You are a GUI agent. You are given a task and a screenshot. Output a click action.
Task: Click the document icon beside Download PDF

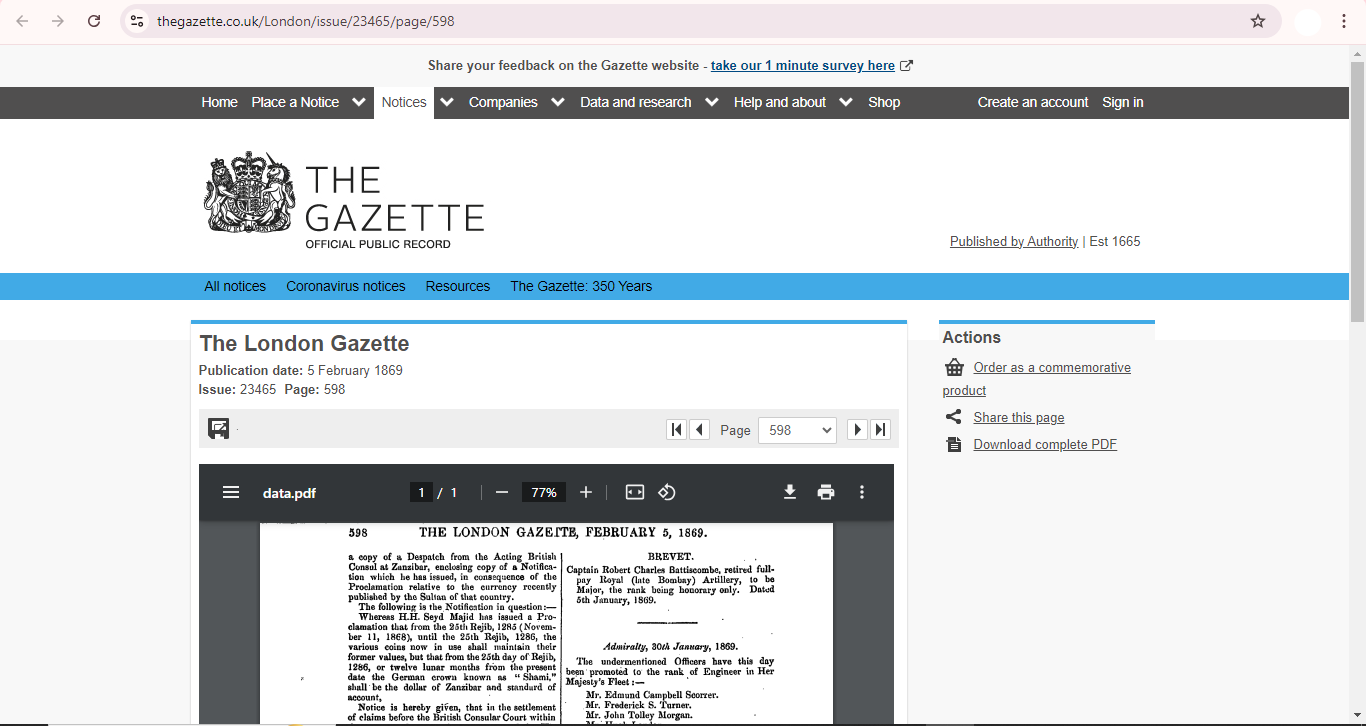coord(954,444)
